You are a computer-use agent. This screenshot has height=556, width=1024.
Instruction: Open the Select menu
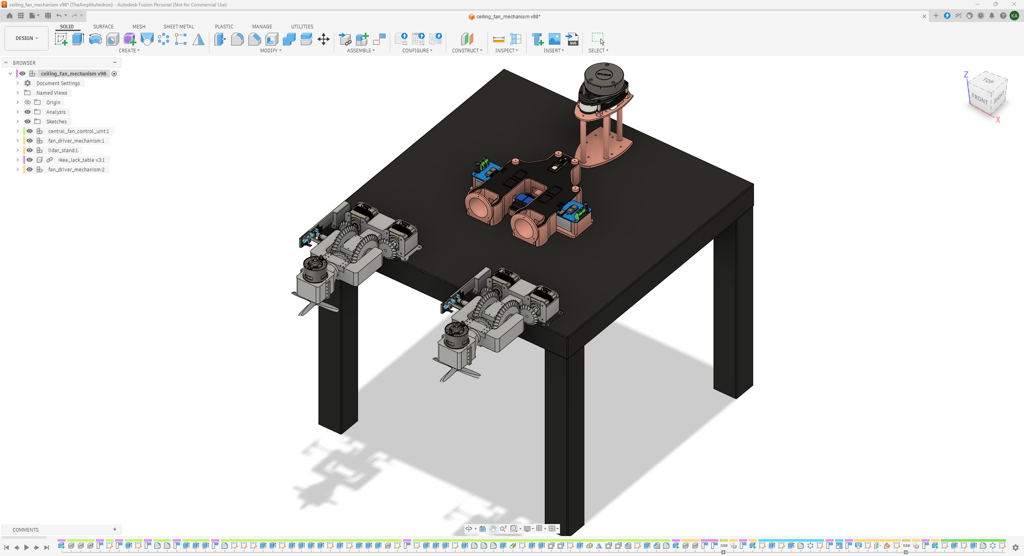tap(598, 50)
